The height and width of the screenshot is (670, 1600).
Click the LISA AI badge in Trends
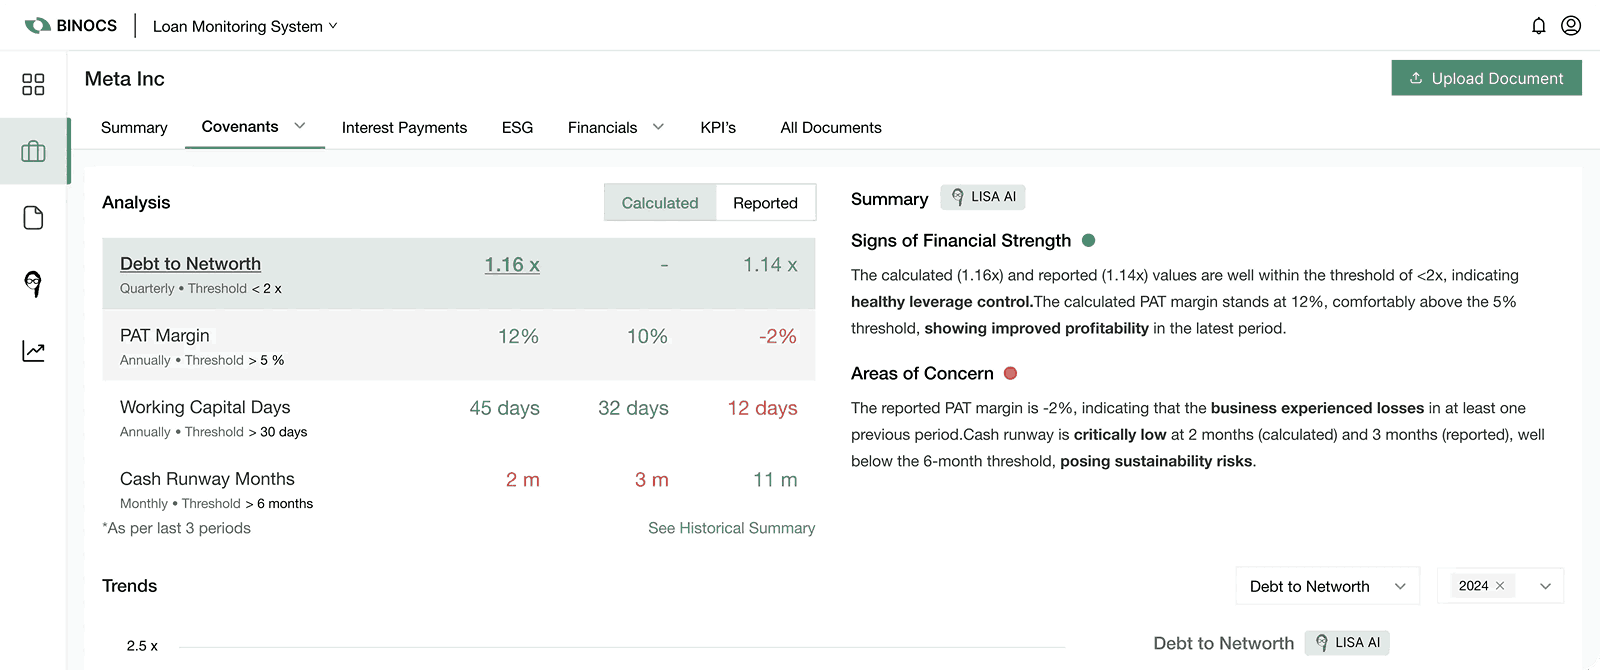pos(1346,643)
